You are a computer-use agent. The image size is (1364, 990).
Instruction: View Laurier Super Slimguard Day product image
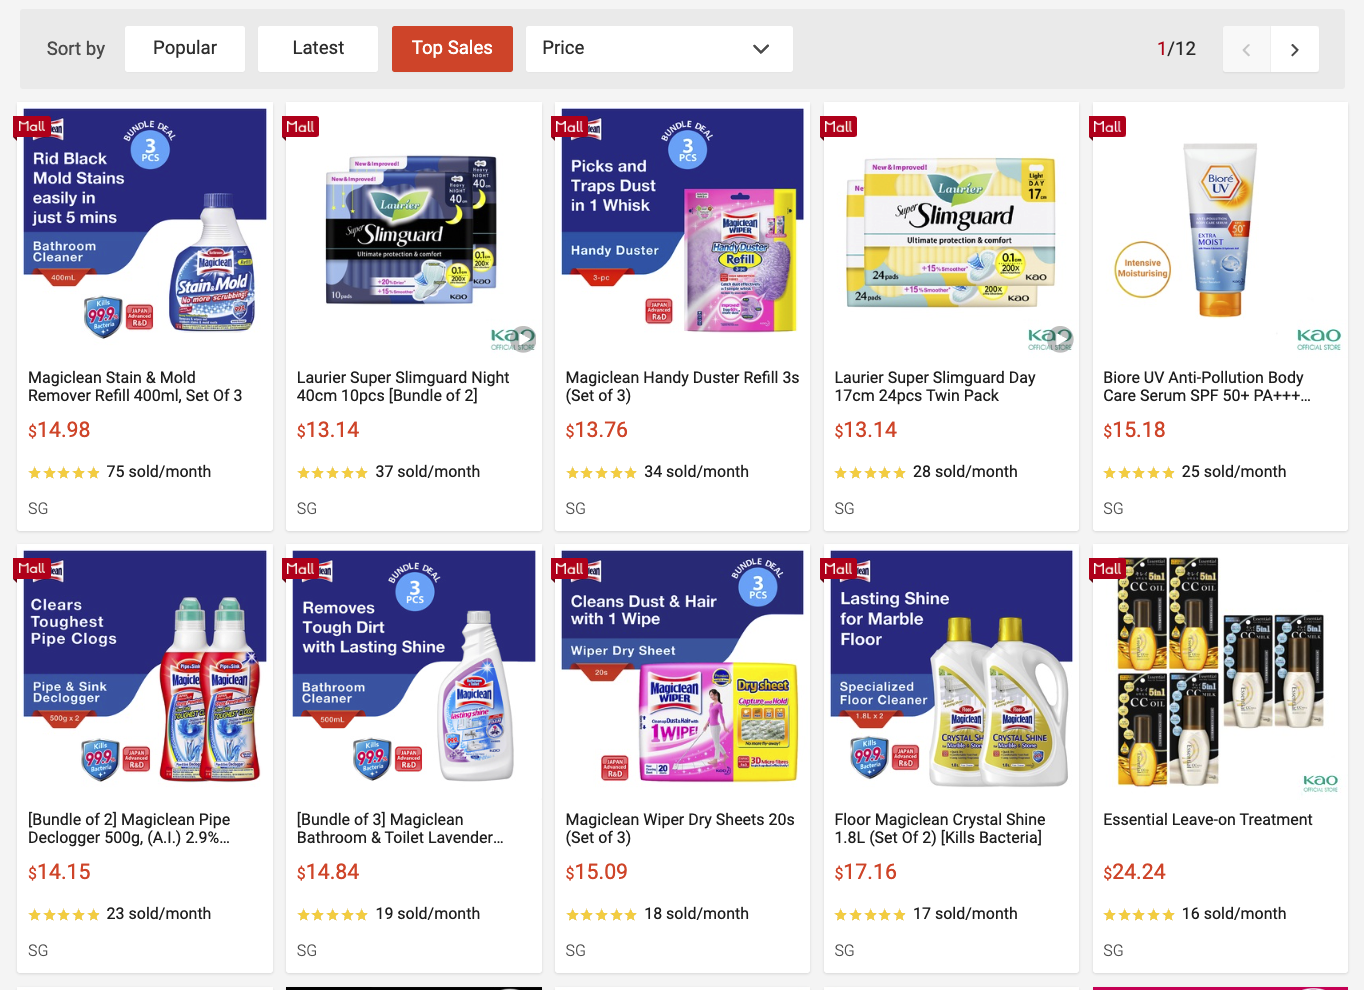pyautogui.click(x=951, y=230)
